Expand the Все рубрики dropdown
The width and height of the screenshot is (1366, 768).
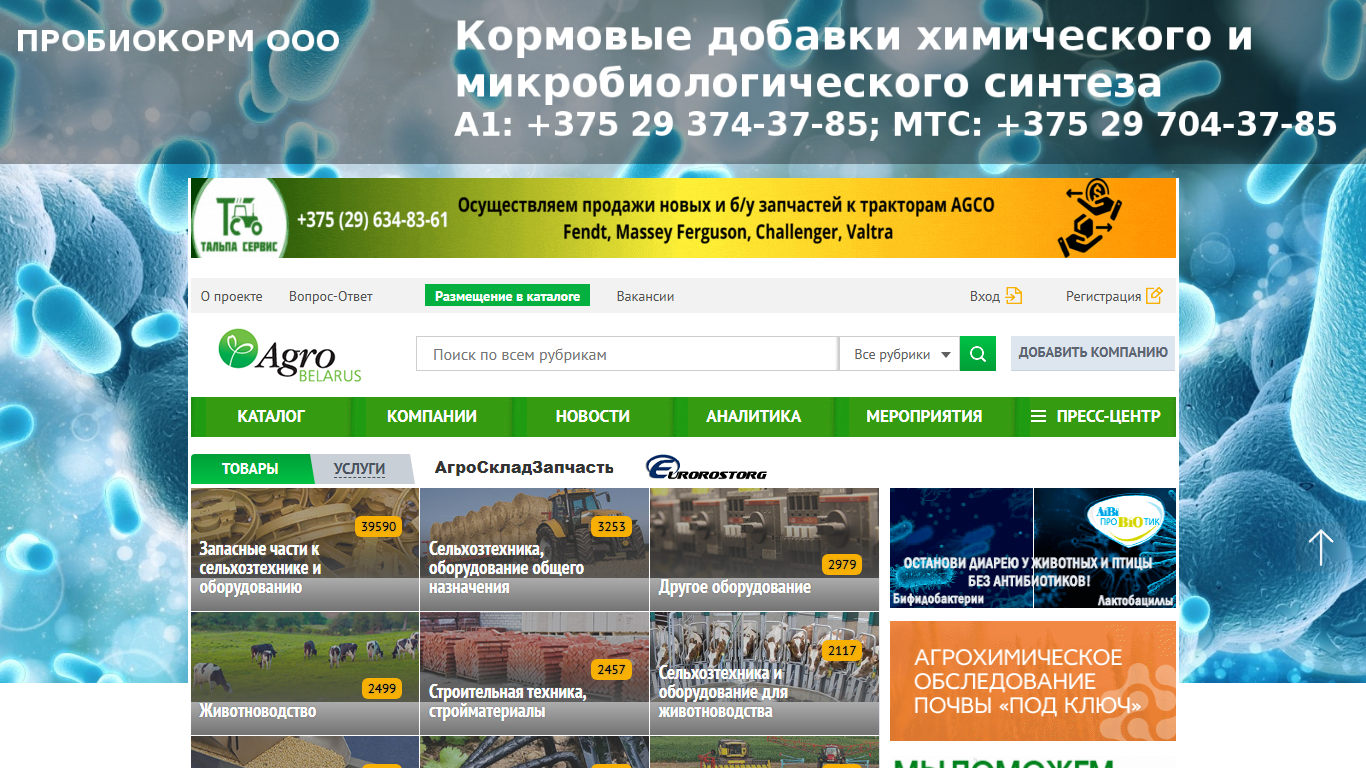pyautogui.click(x=899, y=354)
